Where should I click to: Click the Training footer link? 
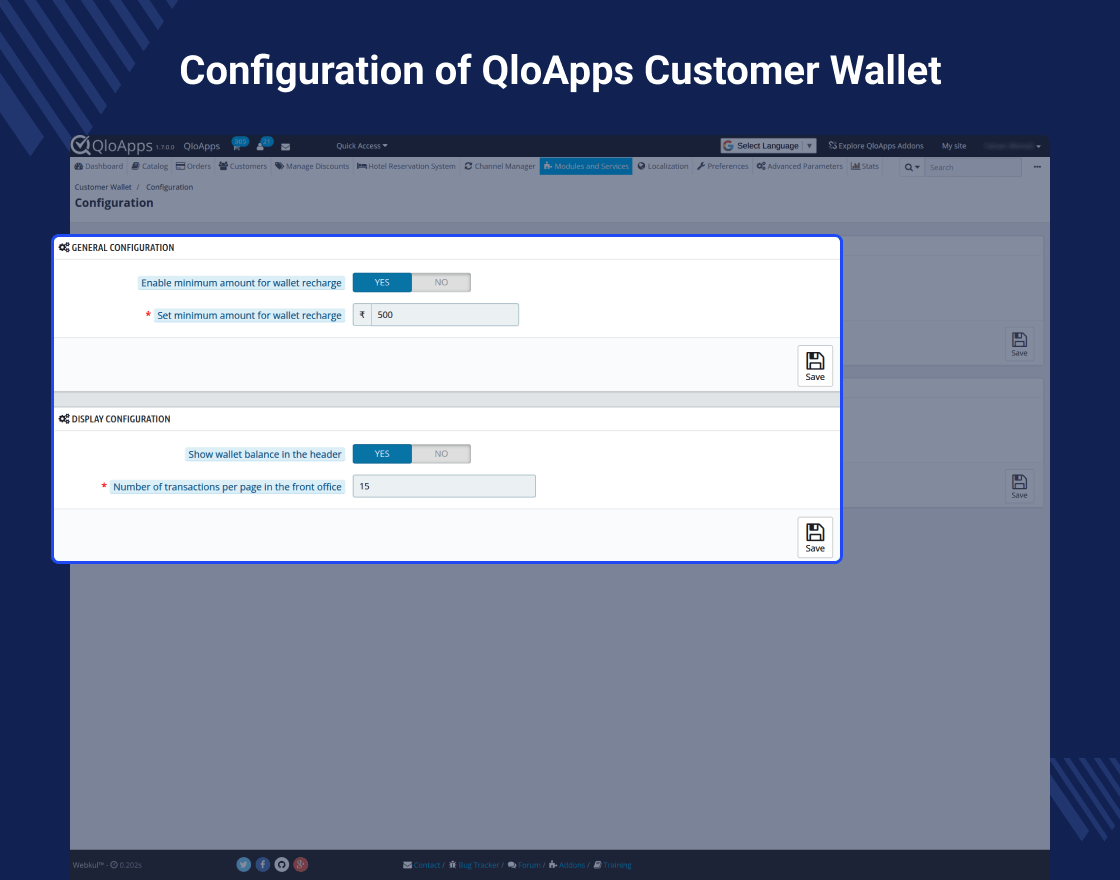(x=613, y=865)
